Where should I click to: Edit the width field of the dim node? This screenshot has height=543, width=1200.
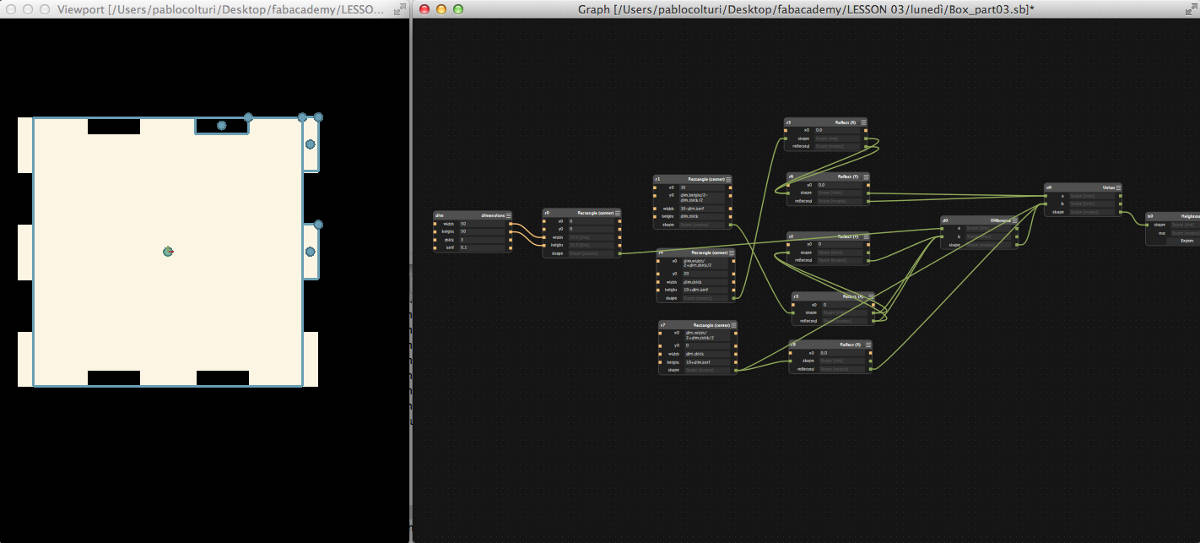point(482,224)
